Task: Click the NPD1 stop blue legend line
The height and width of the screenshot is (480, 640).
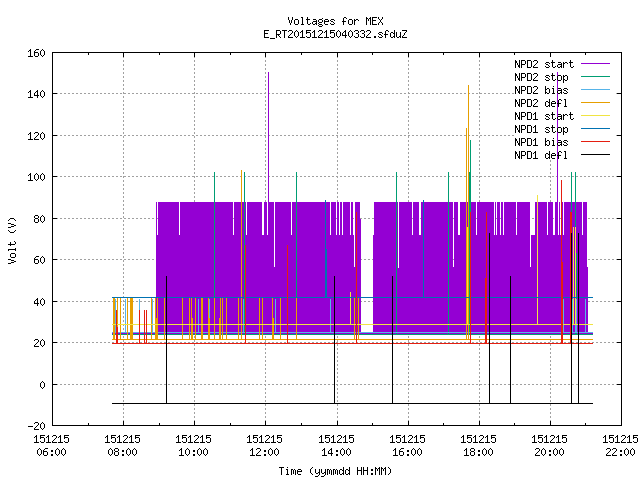Action: (595, 129)
